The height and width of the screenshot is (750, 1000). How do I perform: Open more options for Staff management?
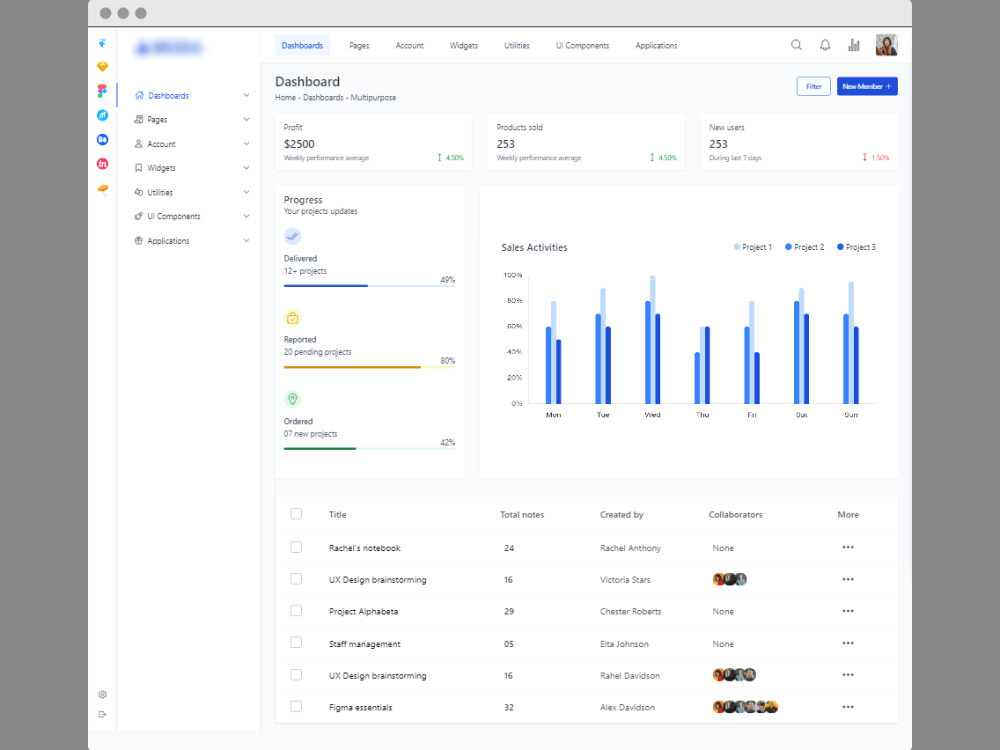pyautogui.click(x=848, y=643)
